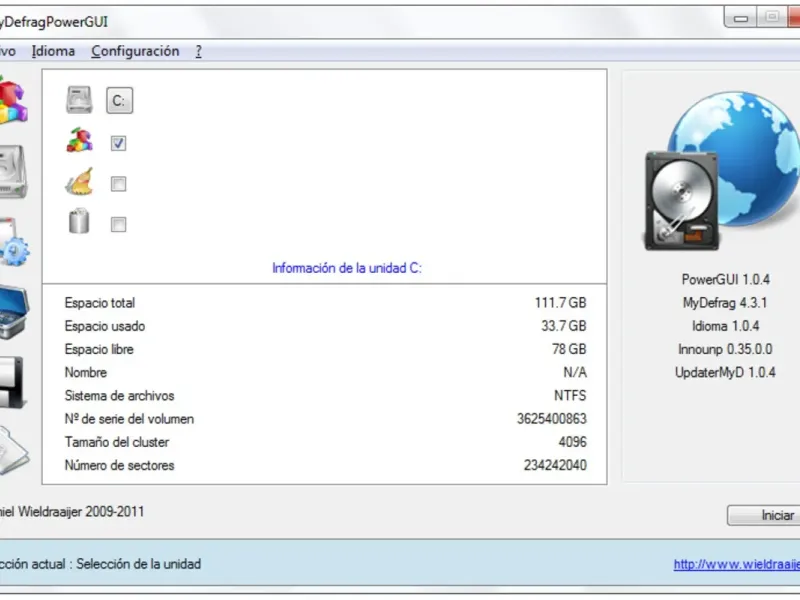This screenshot has width=800, height=600.
Task: Click the Iniciar button
Action: 764,515
